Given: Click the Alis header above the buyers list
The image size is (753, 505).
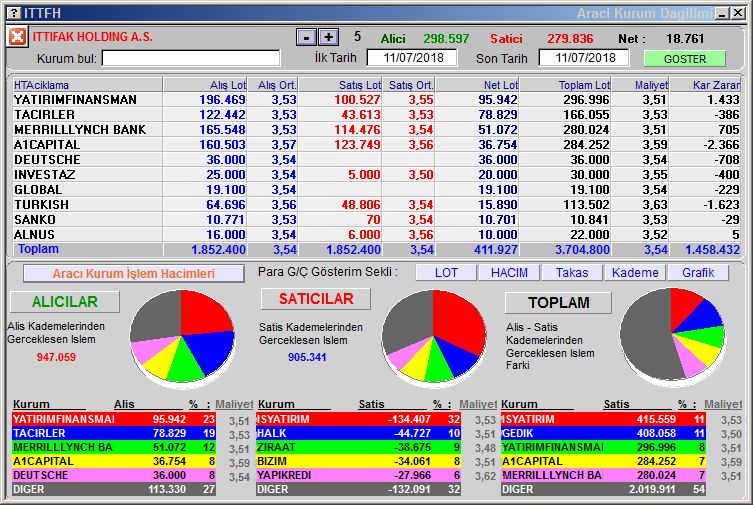Looking at the screenshot, I should 124,404.
